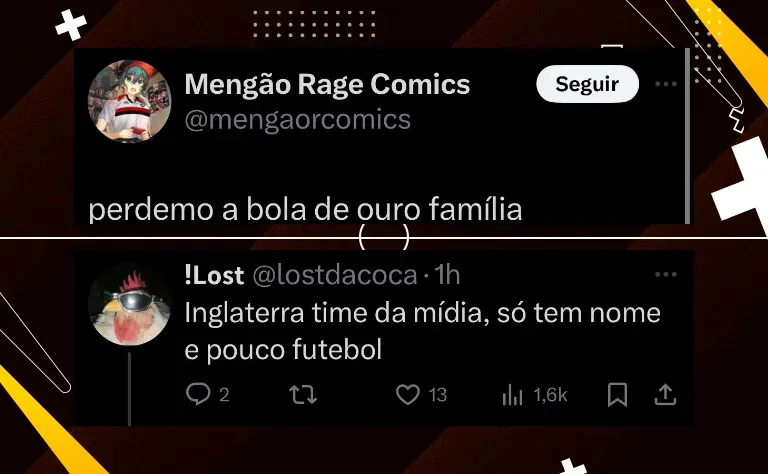Open the 1h timestamp of the reply

(447, 275)
